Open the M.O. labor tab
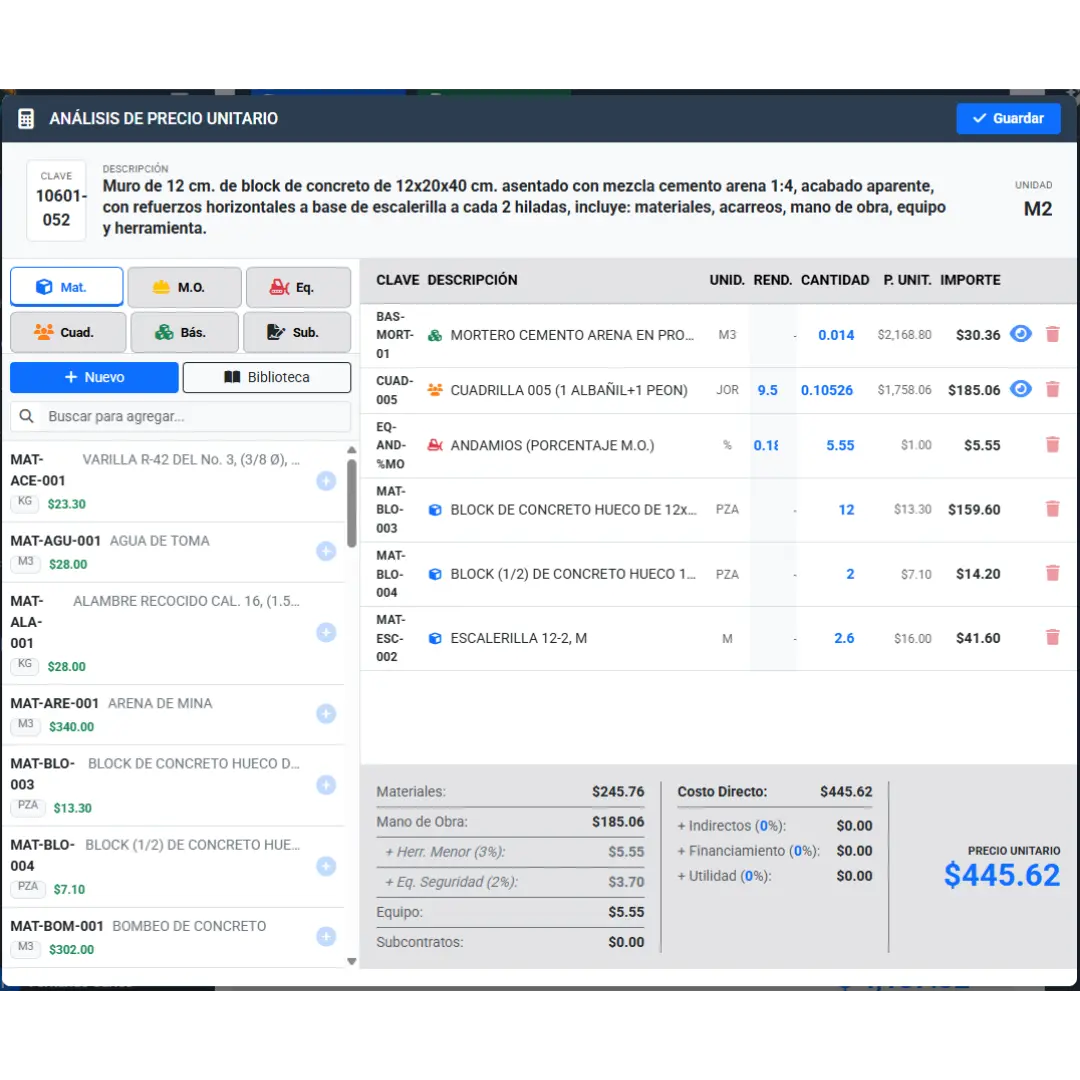Viewport: 1080px width, 1080px height. tap(185, 287)
